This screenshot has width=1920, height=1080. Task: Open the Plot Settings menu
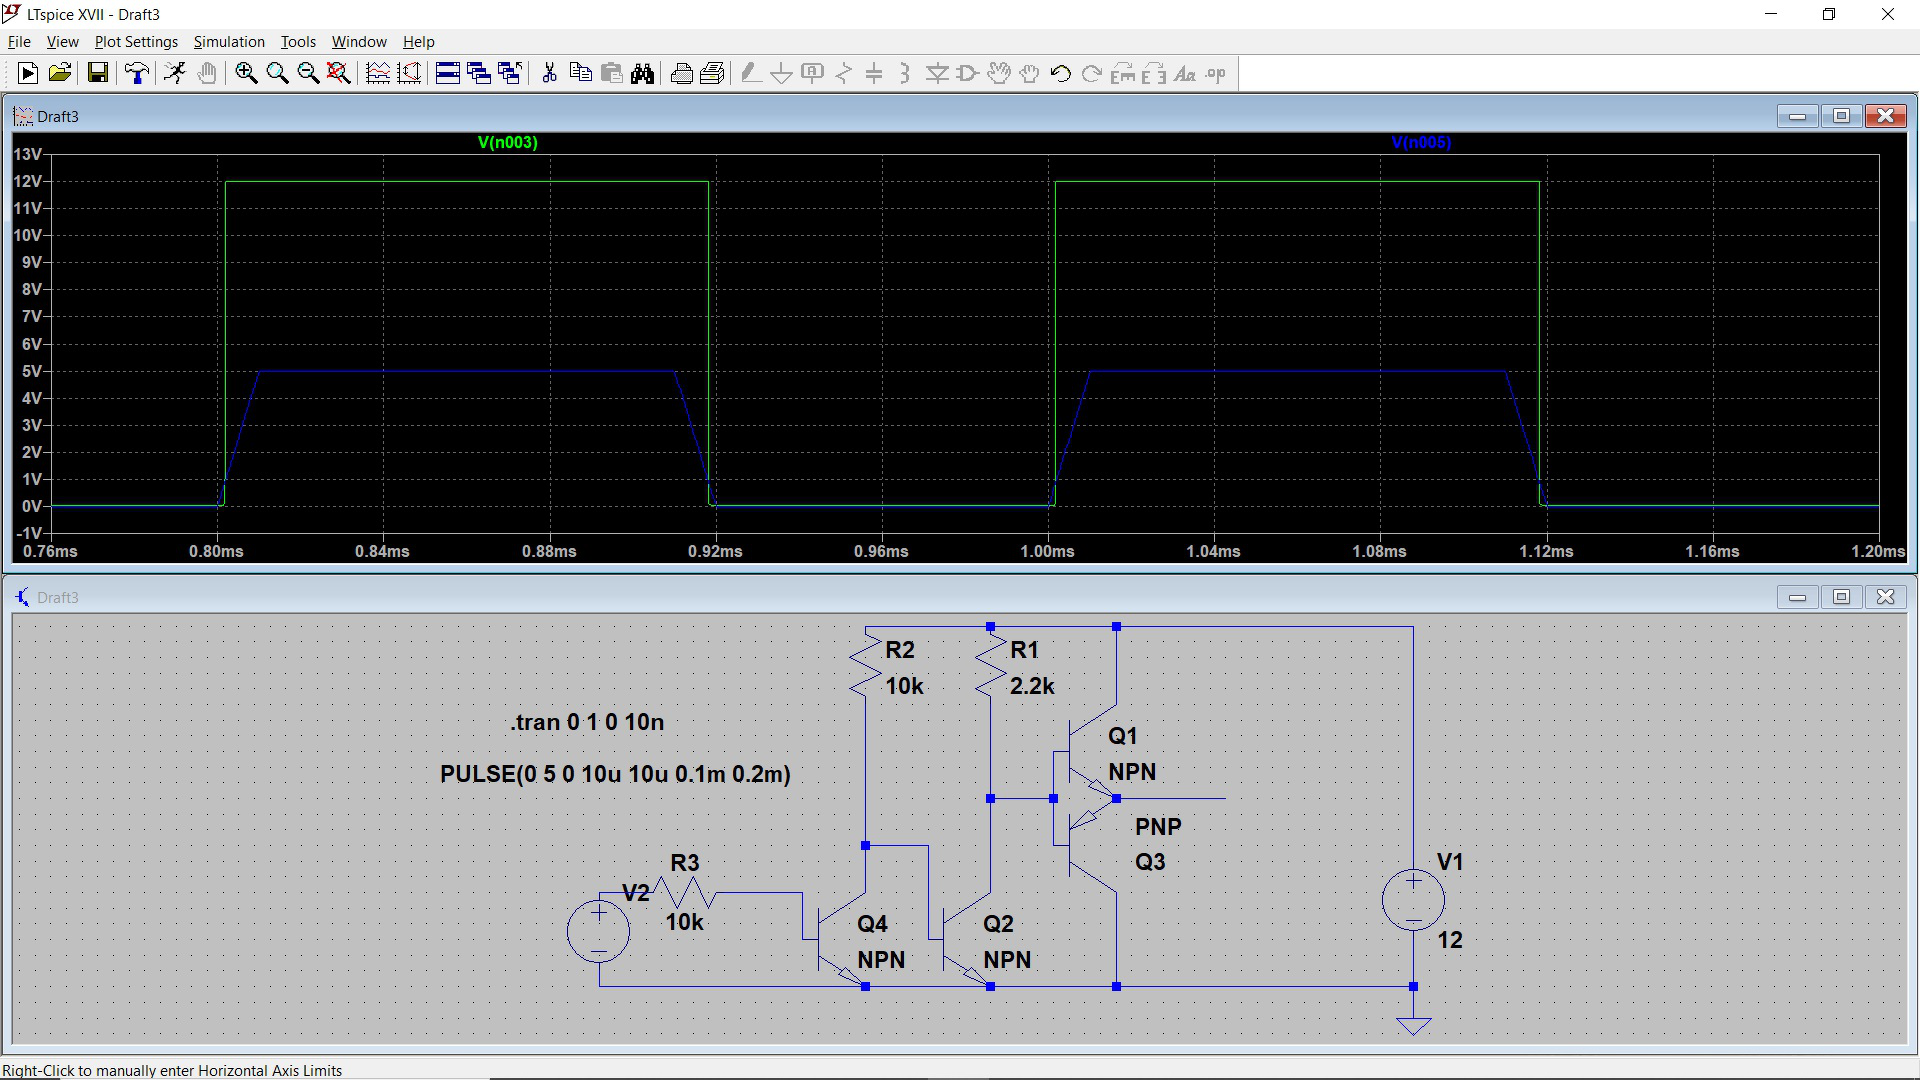pos(136,42)
